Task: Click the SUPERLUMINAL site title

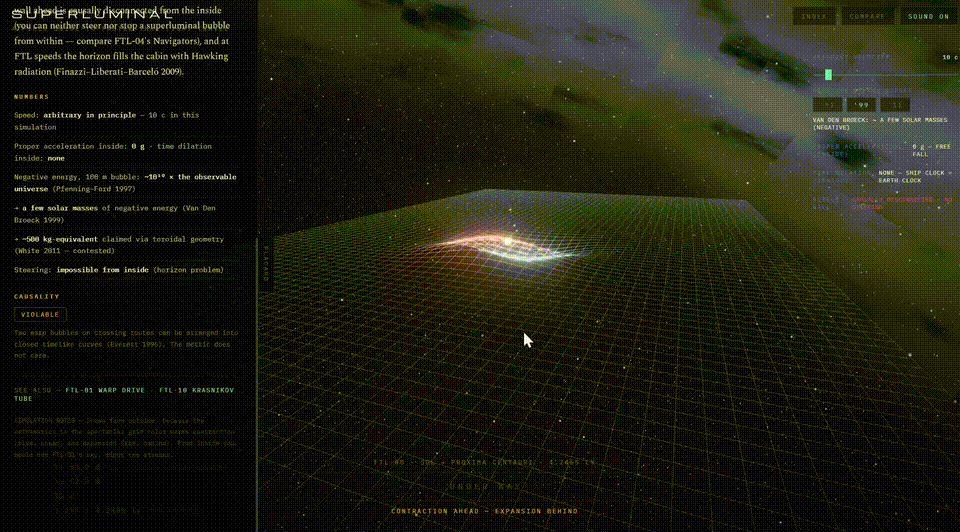Action: [x=92, y=14]
